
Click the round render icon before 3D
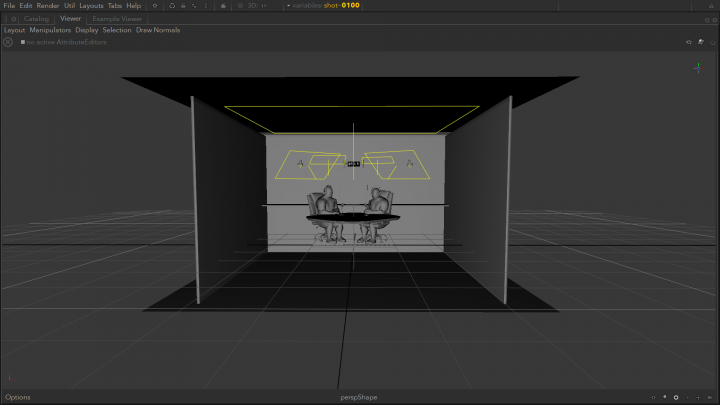pos(240,6)
